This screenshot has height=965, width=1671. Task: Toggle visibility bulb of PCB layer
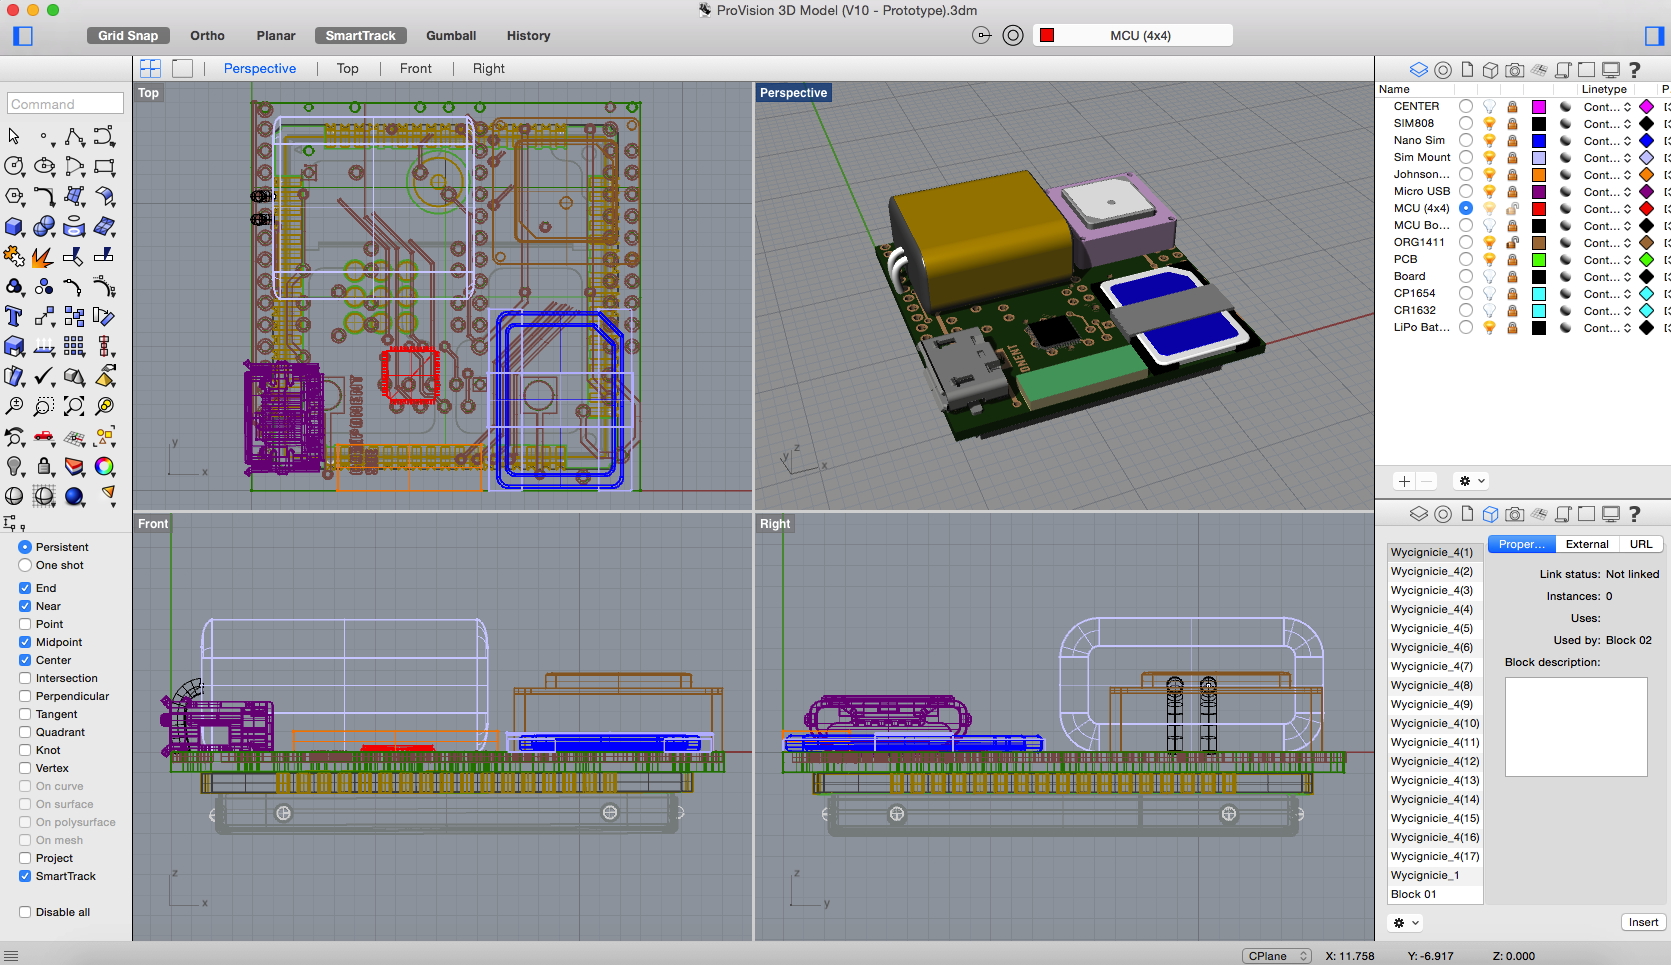pos(1489,260)
